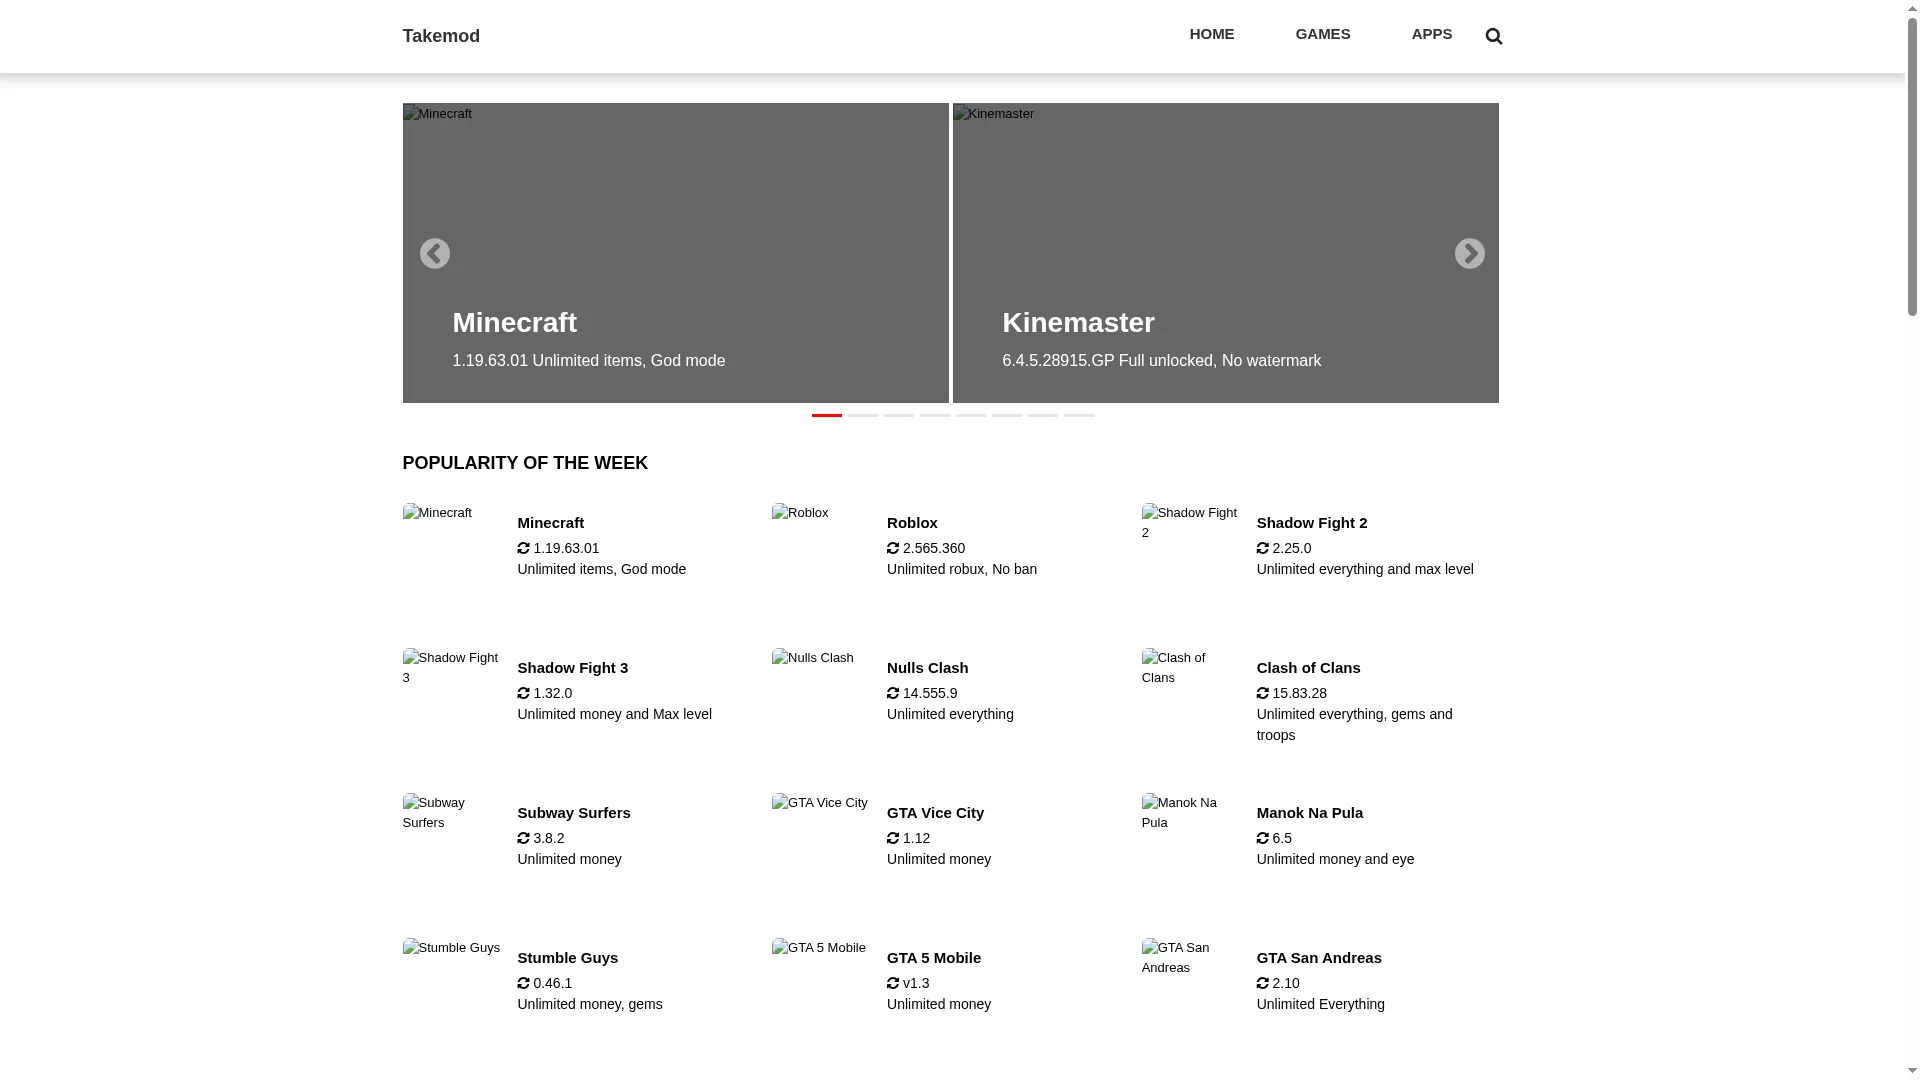Click Nulls Clash version 14.555.9
Image resolution: width=1920 pixels, height=1080 pixels.
[930, 693]
